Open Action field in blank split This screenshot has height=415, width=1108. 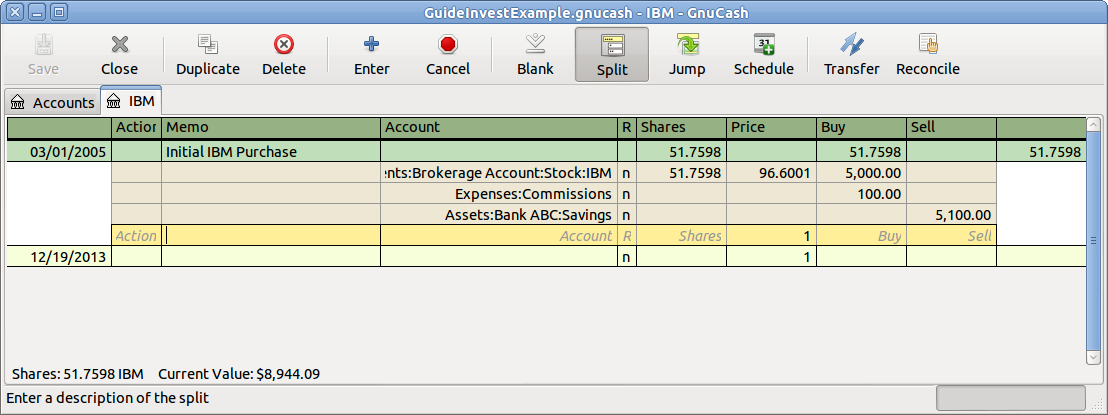point(136,236)
